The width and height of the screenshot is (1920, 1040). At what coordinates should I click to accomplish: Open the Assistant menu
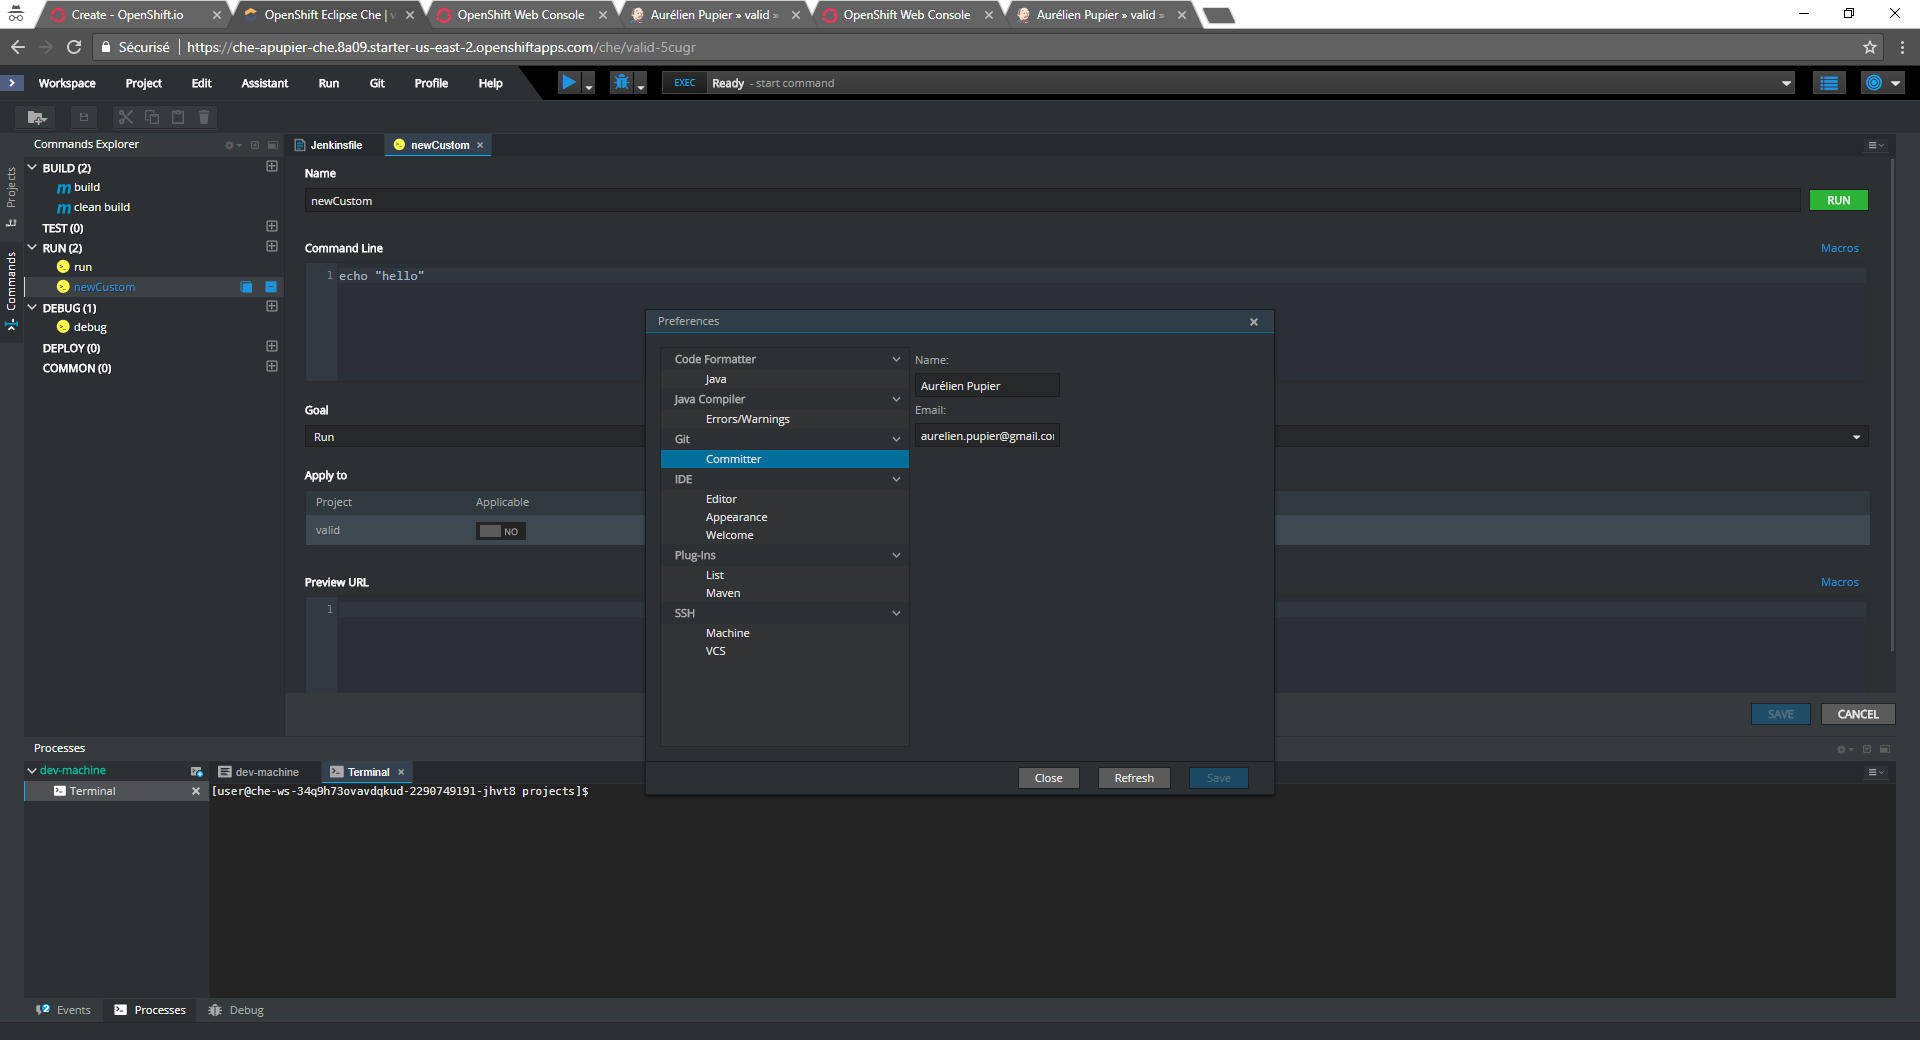coord(264,83)
